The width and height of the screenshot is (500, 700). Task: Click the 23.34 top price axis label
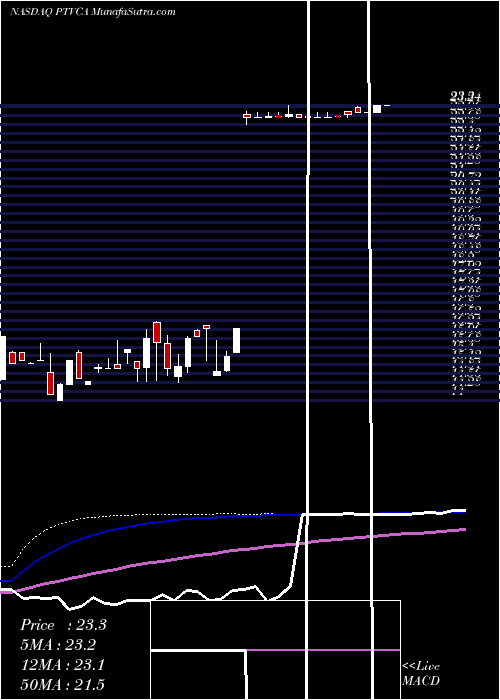(465, 96)
